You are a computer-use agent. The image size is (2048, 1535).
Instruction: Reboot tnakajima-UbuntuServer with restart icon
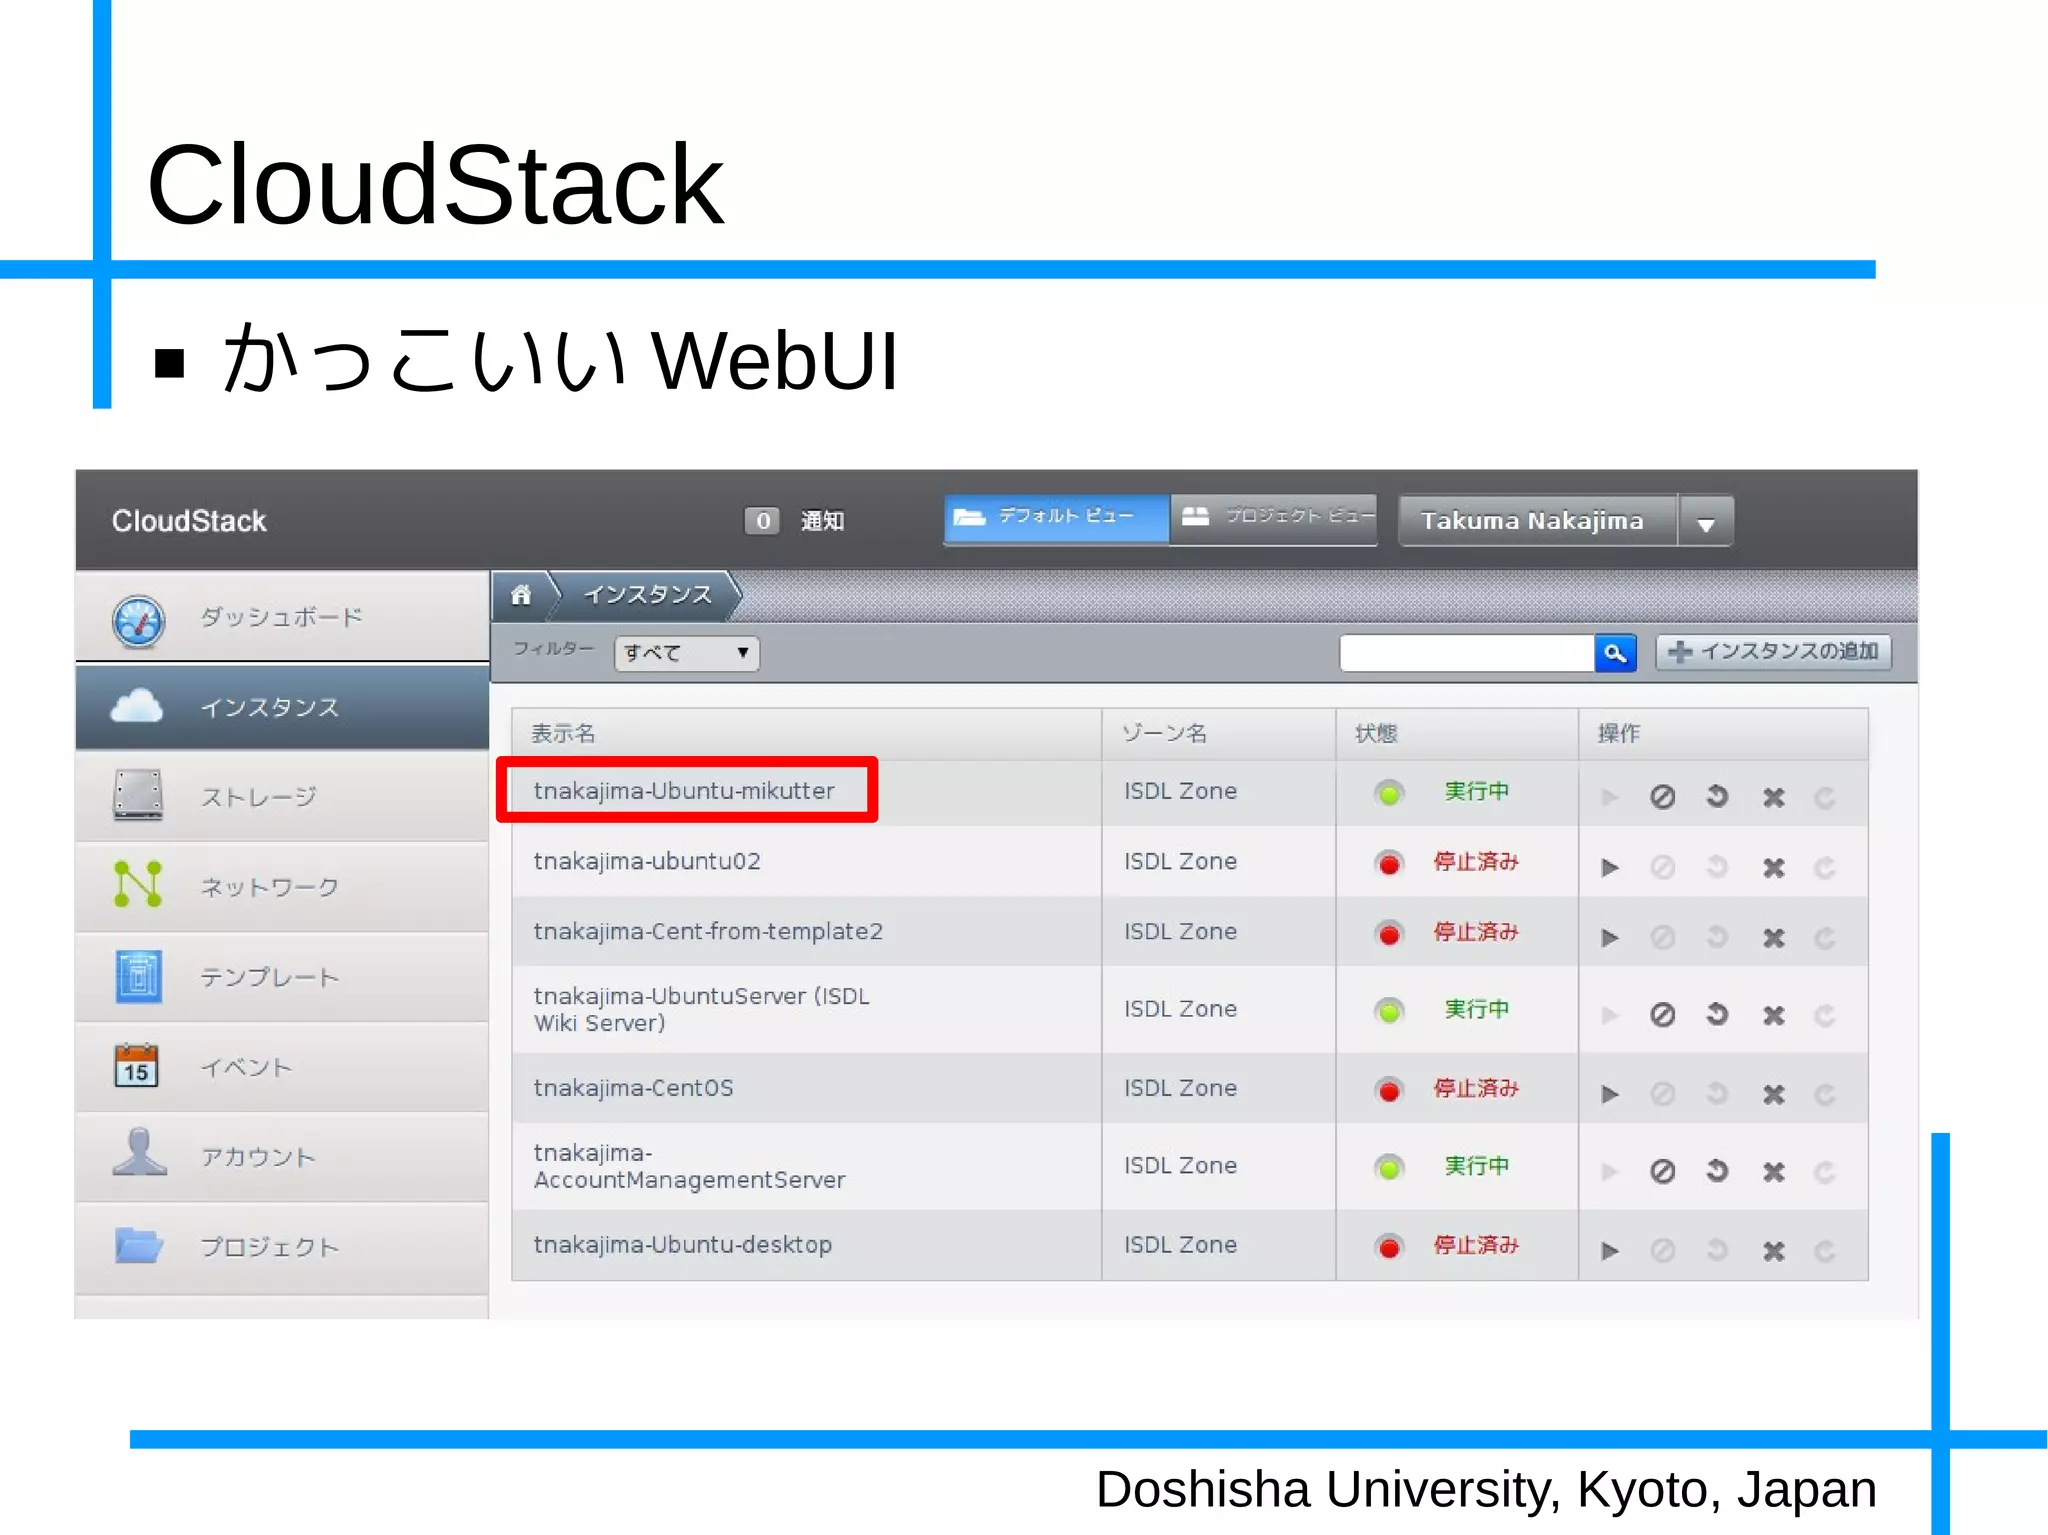pos(1717,1015)
